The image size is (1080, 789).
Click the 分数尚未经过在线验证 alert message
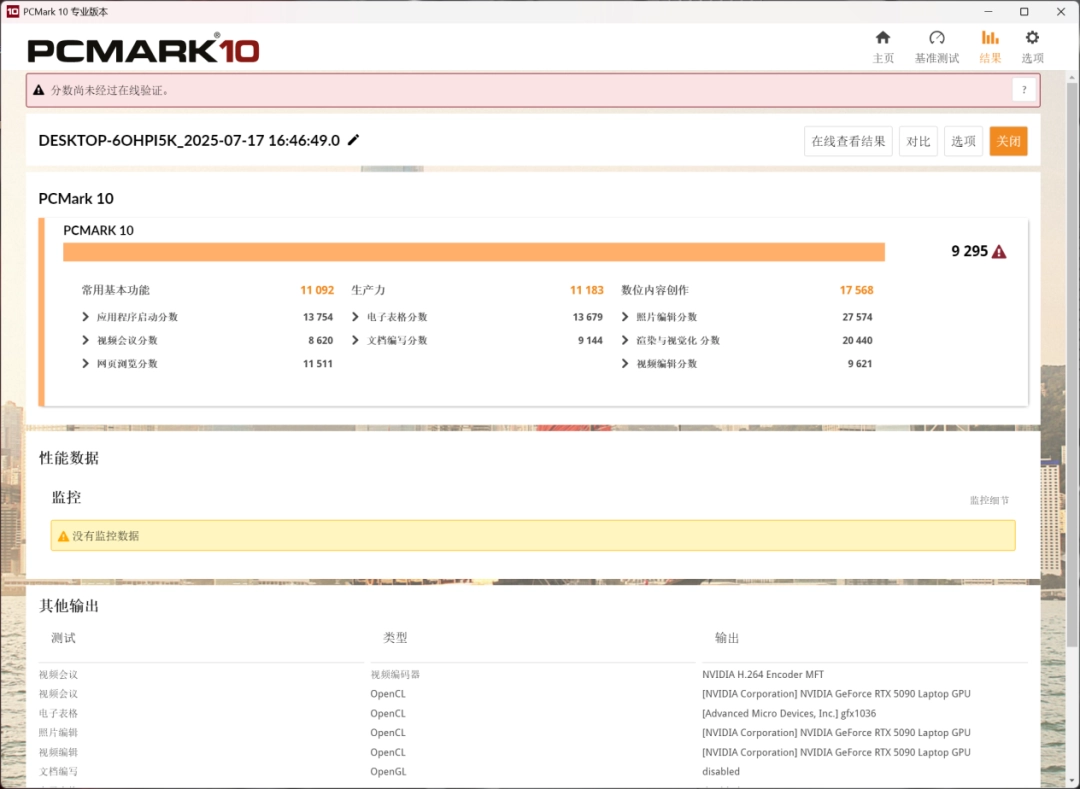click(x=110, y=90)
